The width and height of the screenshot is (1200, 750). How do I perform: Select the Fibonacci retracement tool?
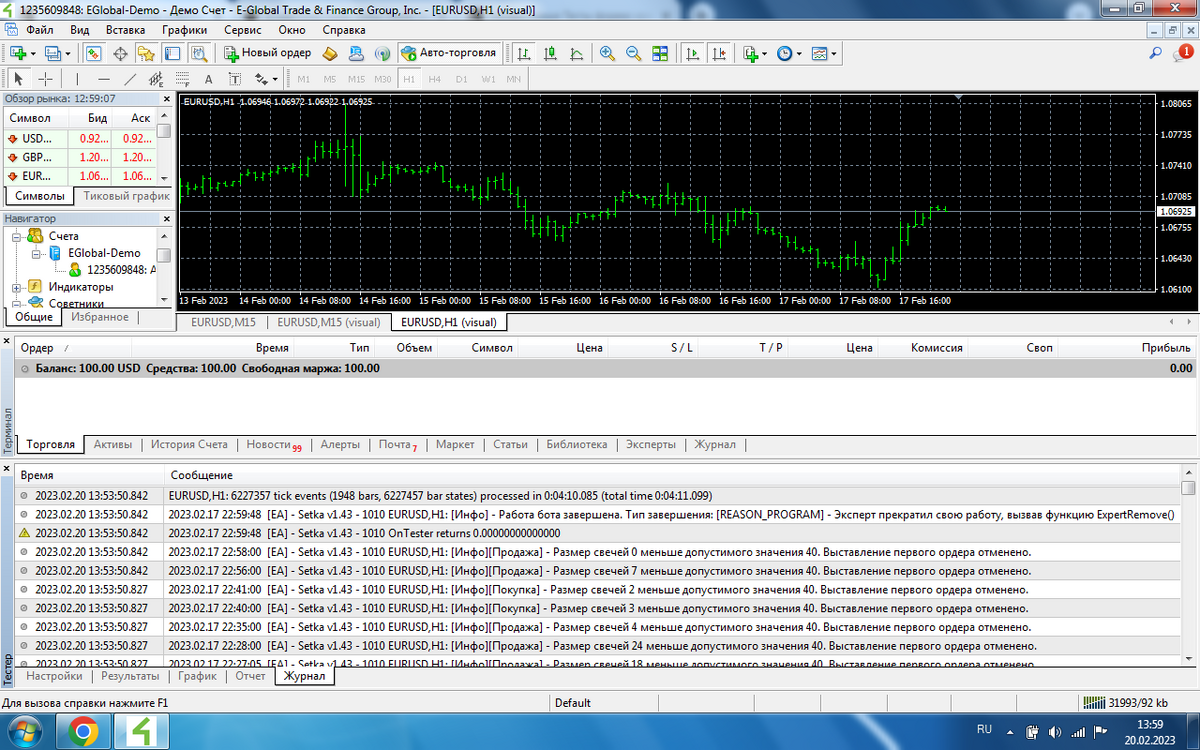click(182, 79)
